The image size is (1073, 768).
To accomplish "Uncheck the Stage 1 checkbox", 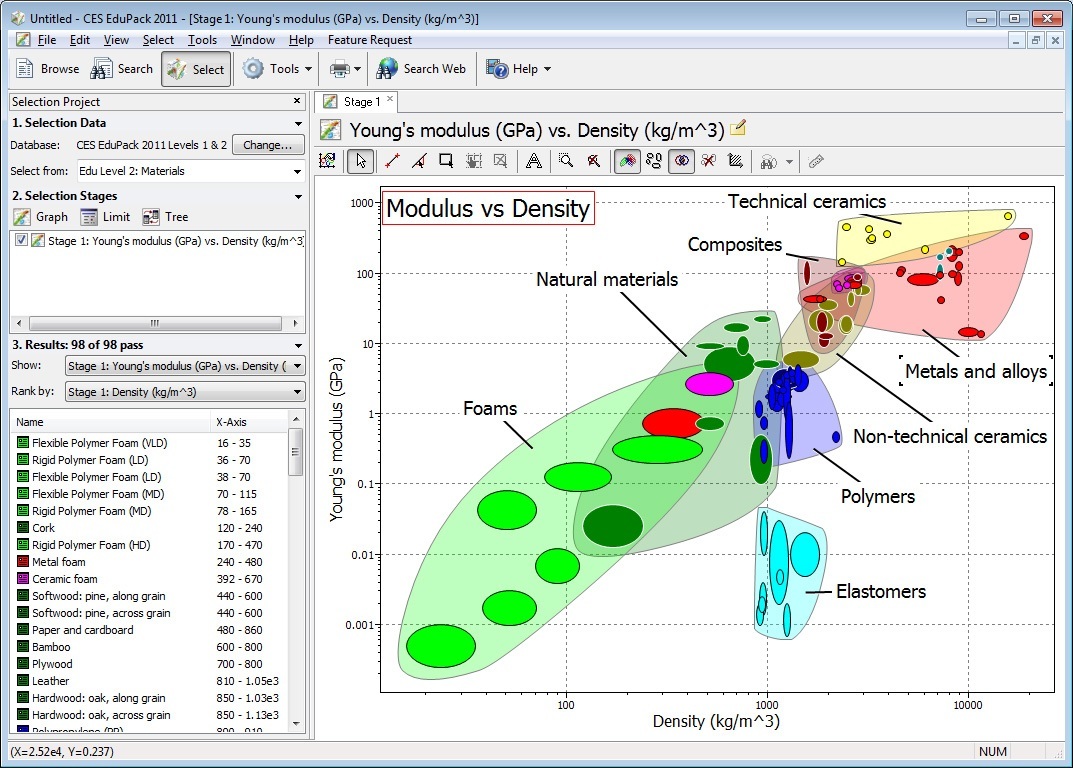I will (22, 241).
